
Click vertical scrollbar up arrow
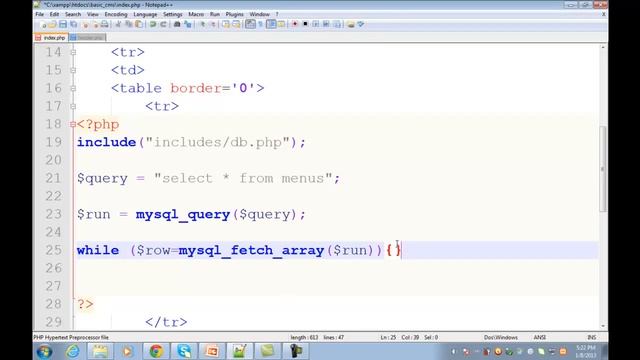pos(603,48)
